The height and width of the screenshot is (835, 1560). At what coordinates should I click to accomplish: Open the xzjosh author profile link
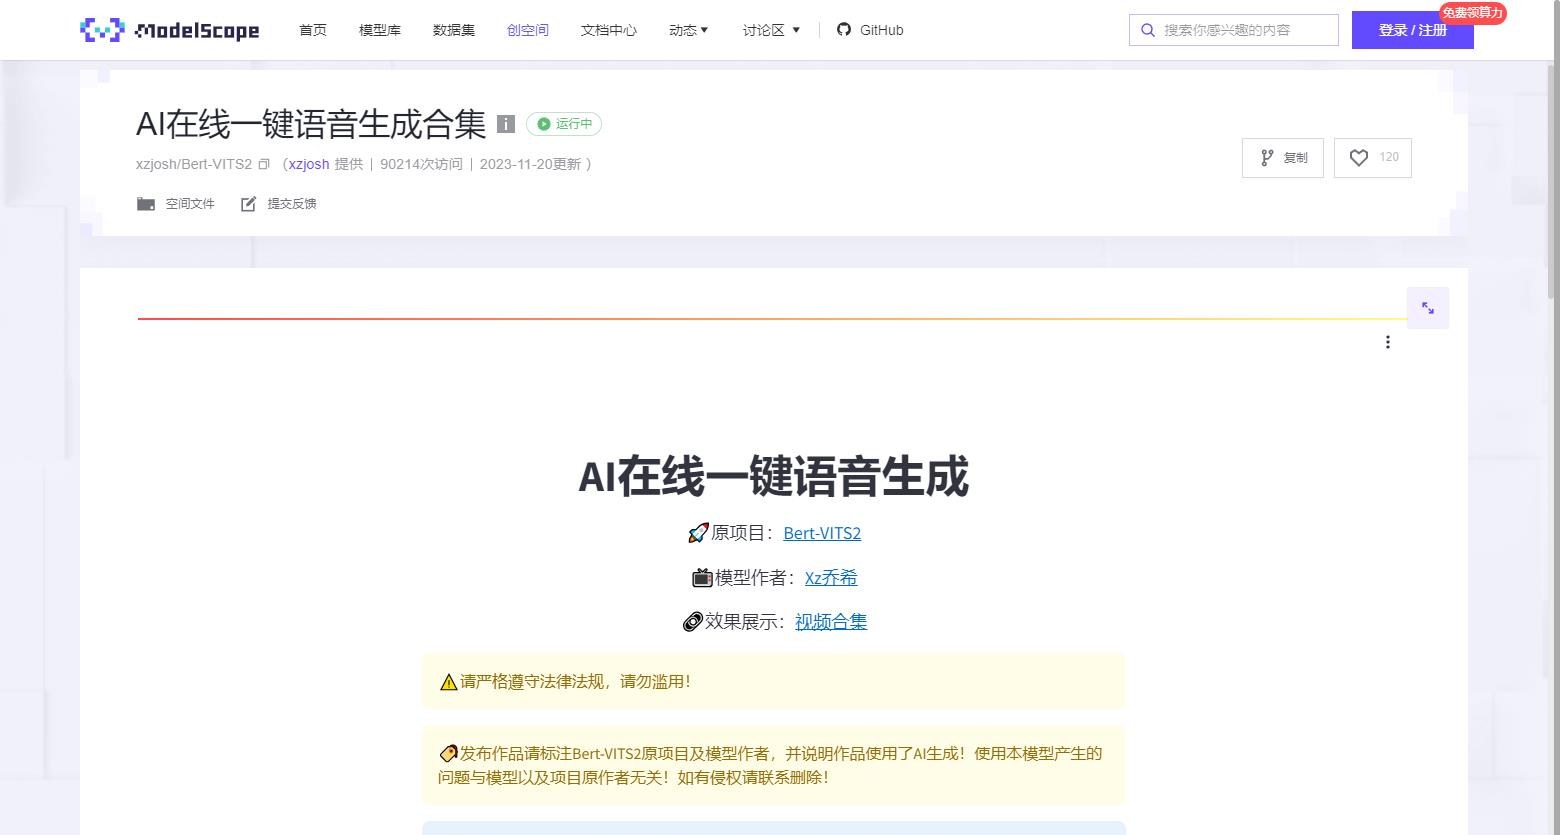309,164
